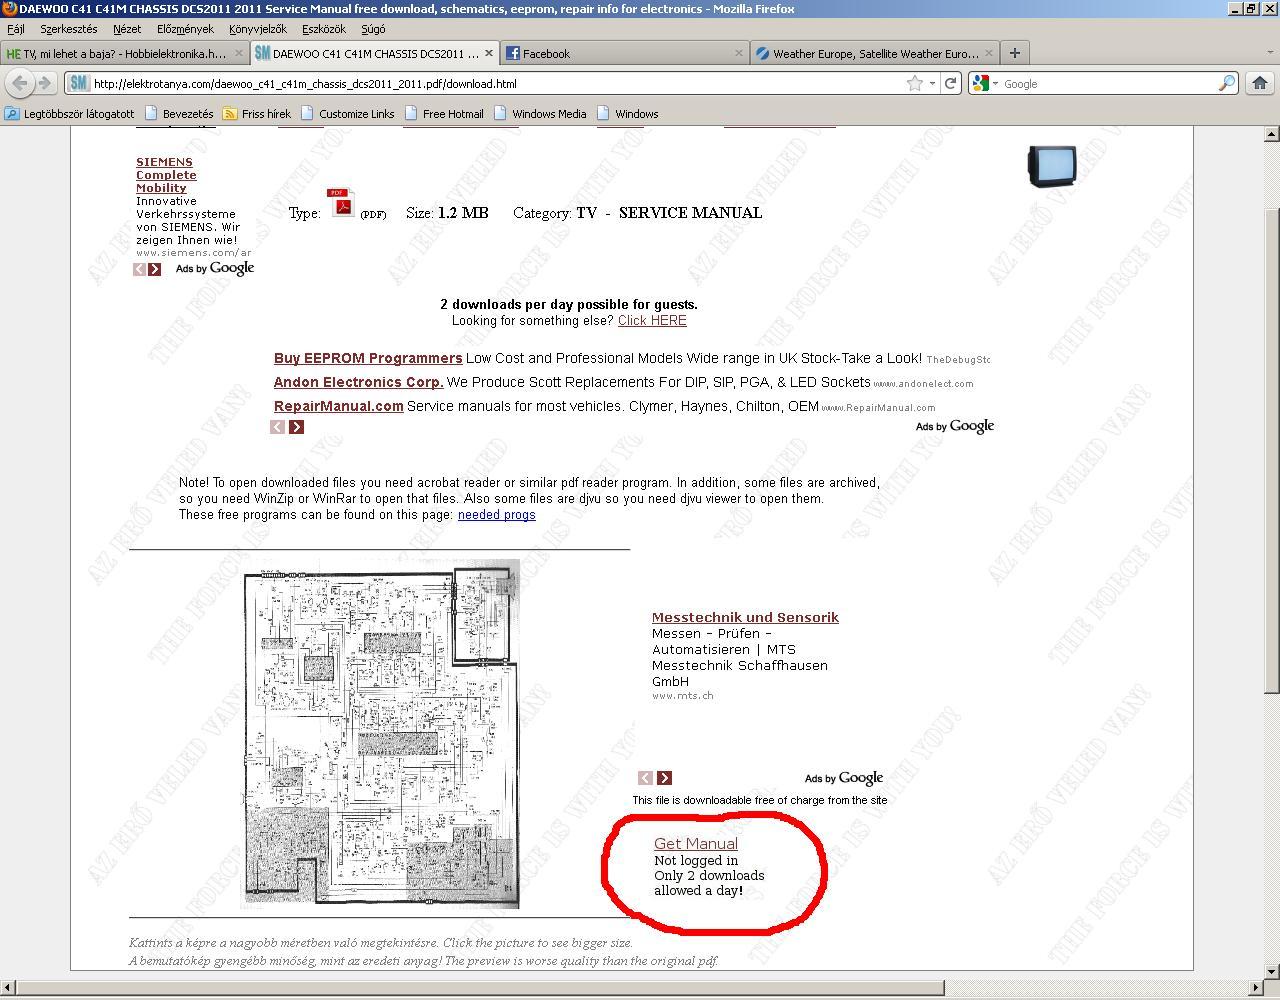Open the Előzmények menu
1280x1000 pixels.
(x=186, y=29)
